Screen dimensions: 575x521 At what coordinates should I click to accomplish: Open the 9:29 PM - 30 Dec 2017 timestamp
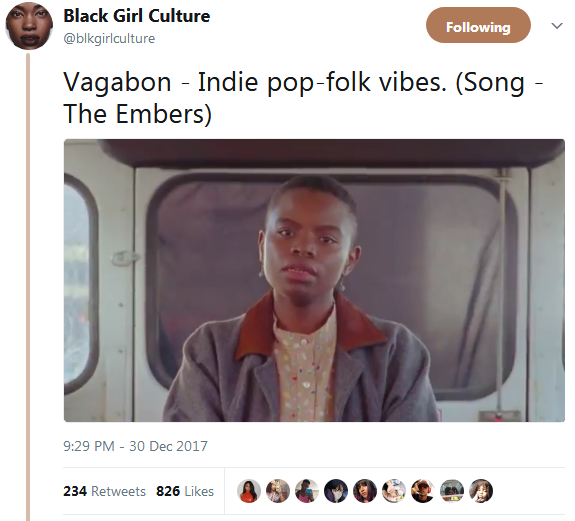pos(135,446)
